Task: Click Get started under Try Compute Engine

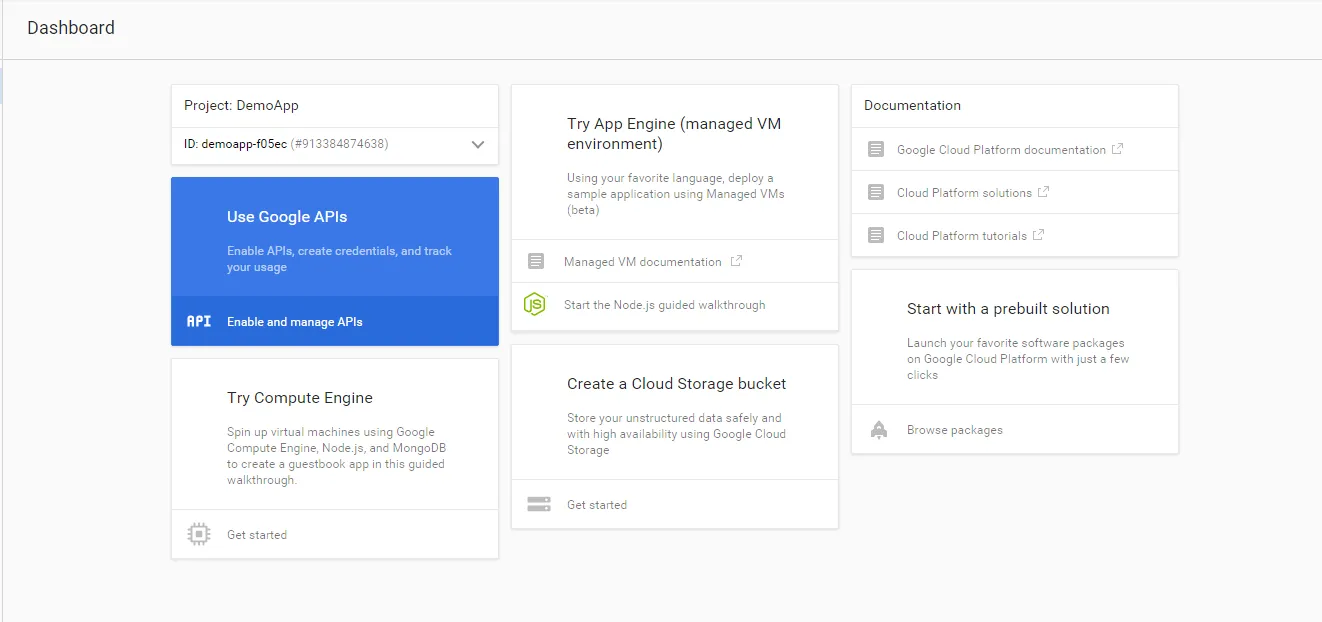Action: point(257,535)
